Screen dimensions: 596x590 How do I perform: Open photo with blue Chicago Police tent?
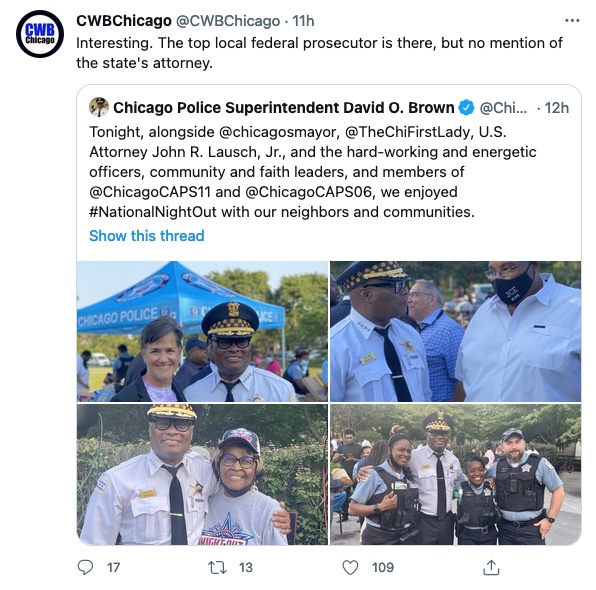coord(202,331)
